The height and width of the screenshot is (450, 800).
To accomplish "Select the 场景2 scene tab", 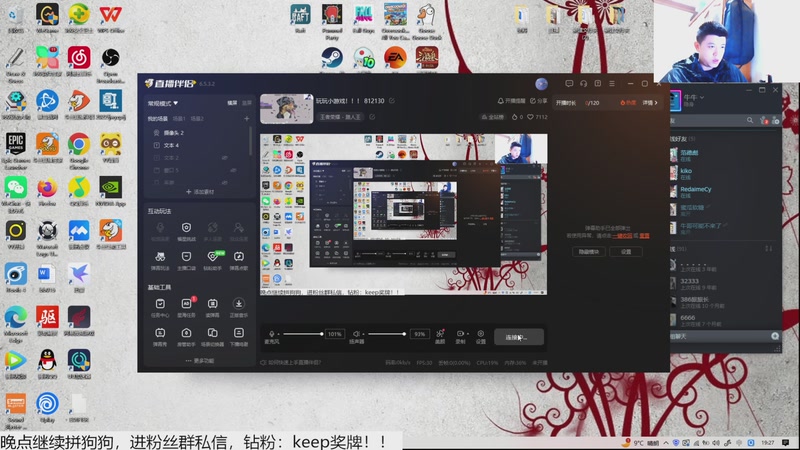I will pos(197,118).
